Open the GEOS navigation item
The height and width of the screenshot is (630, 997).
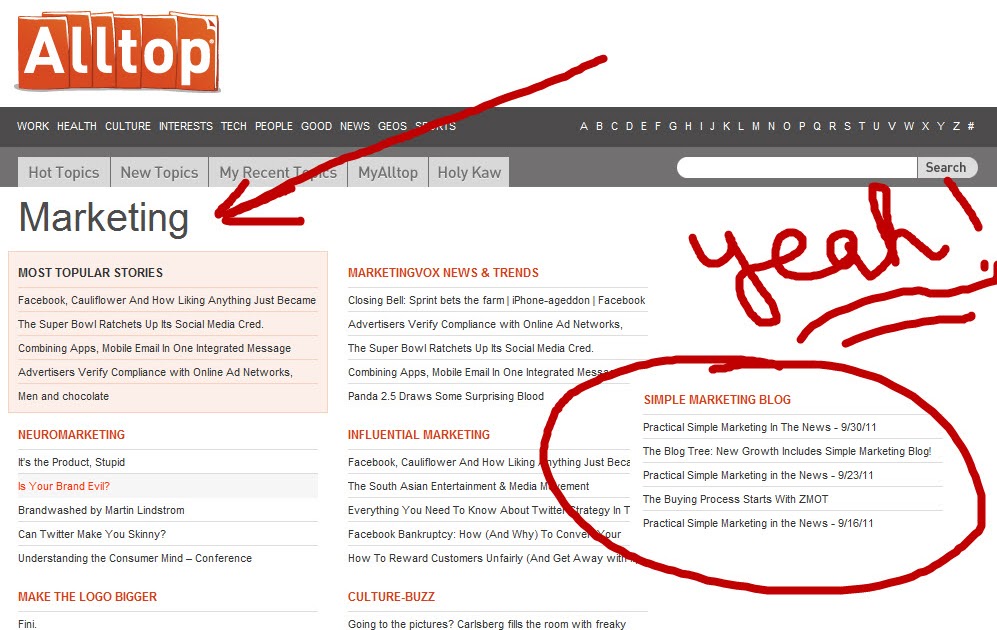tap(390, 126)
